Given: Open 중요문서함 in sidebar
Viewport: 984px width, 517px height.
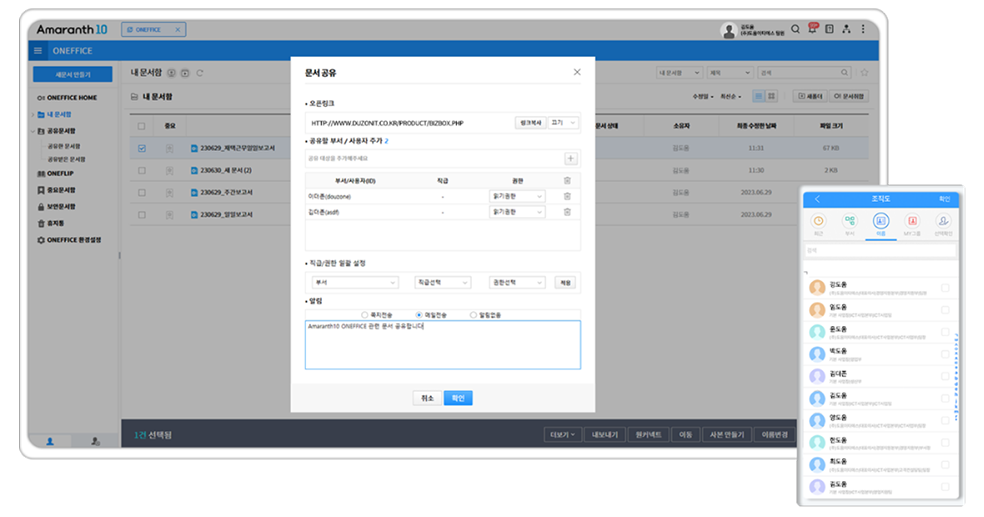Looking at the screenshot, I should [x=56, y=190].
